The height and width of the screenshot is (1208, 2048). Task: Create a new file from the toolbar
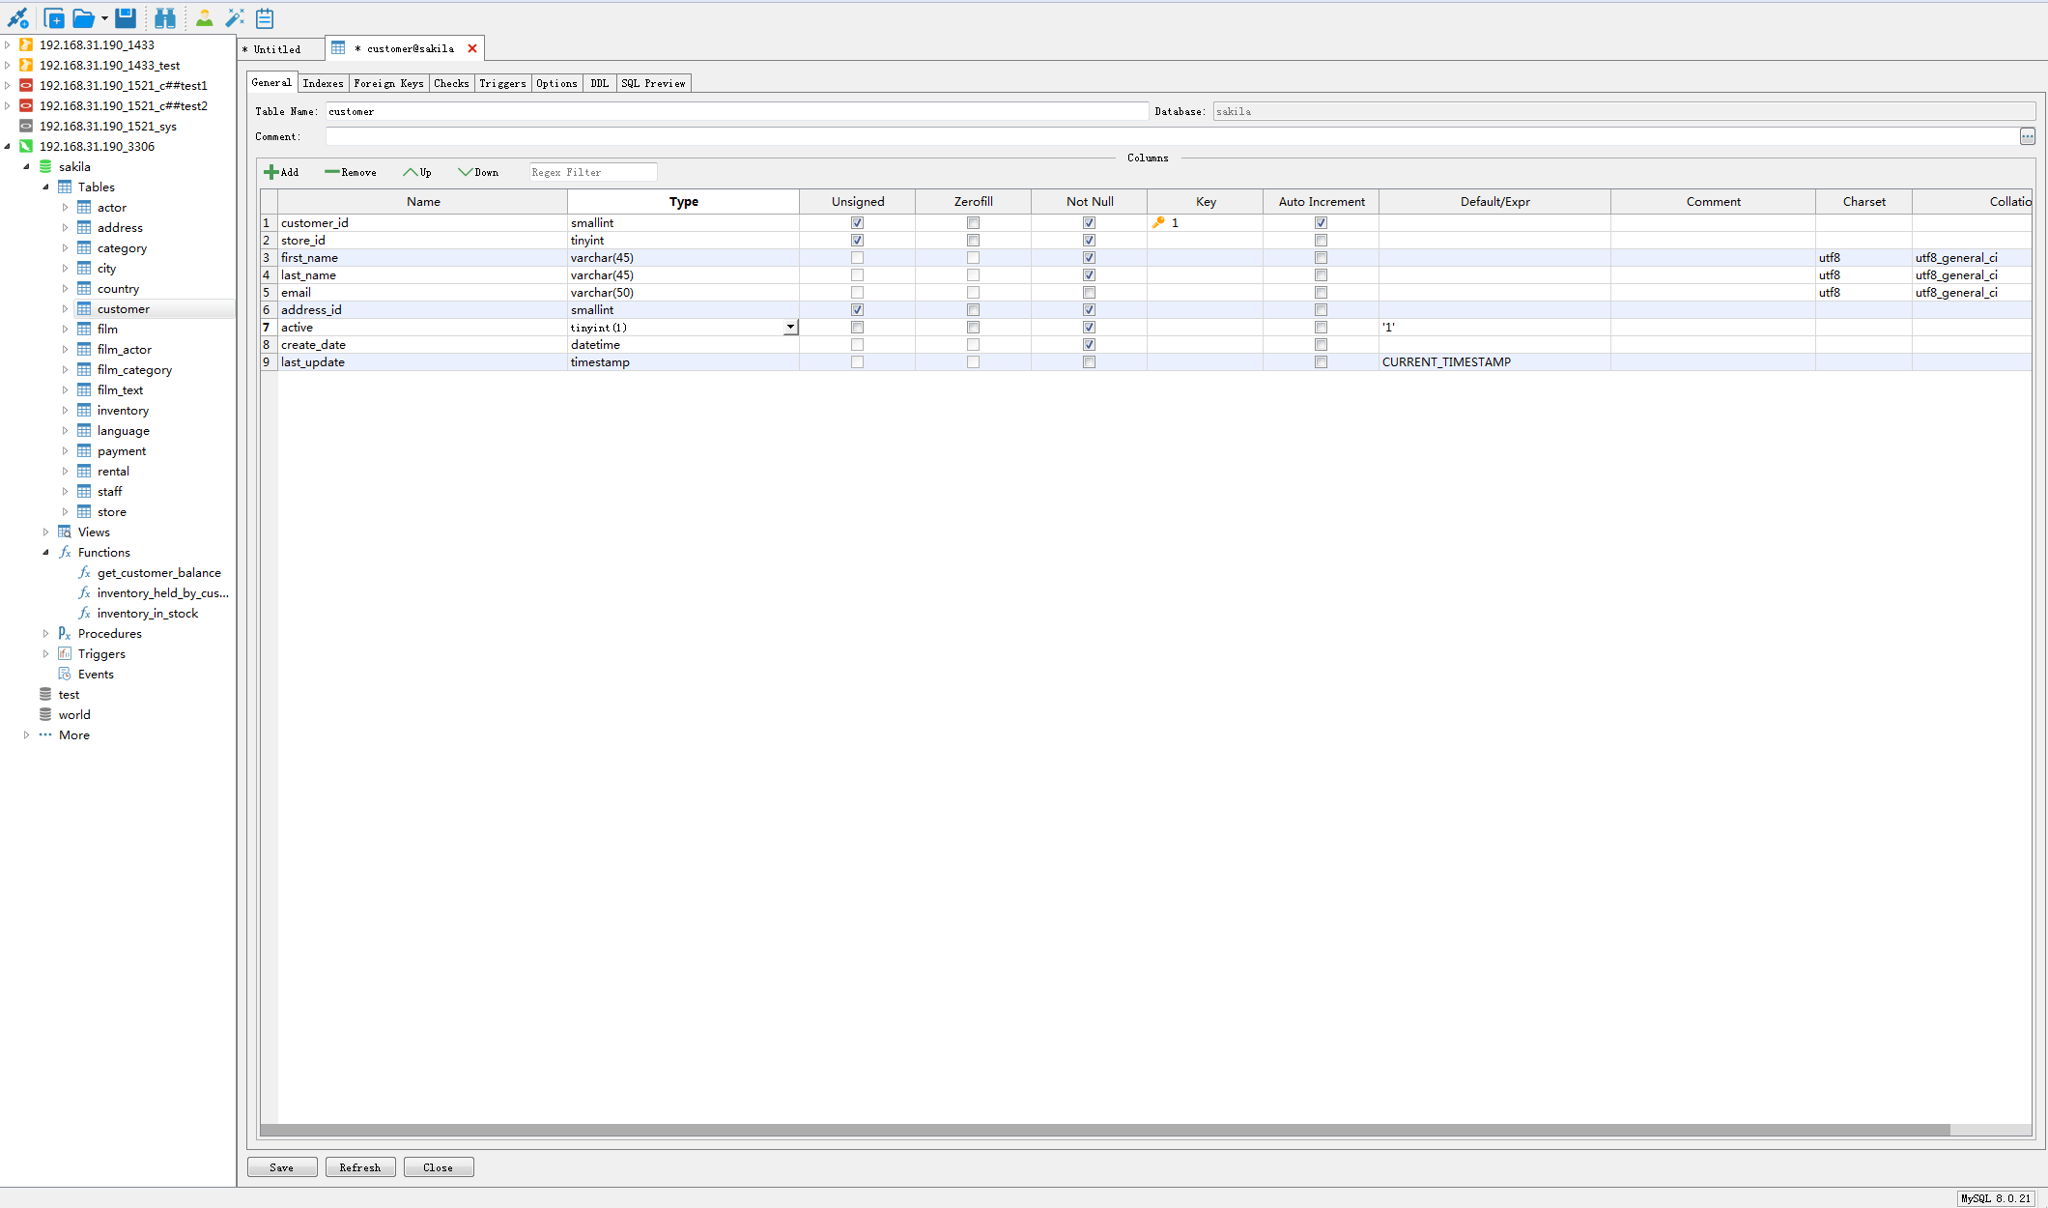click(x=55, y=18)
